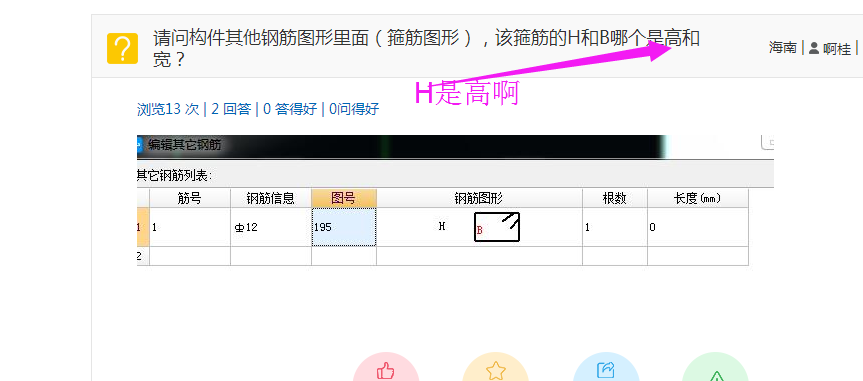Click the 图号 column header
863x381 pixels.
pyautogui.click(x=344, y=198)
